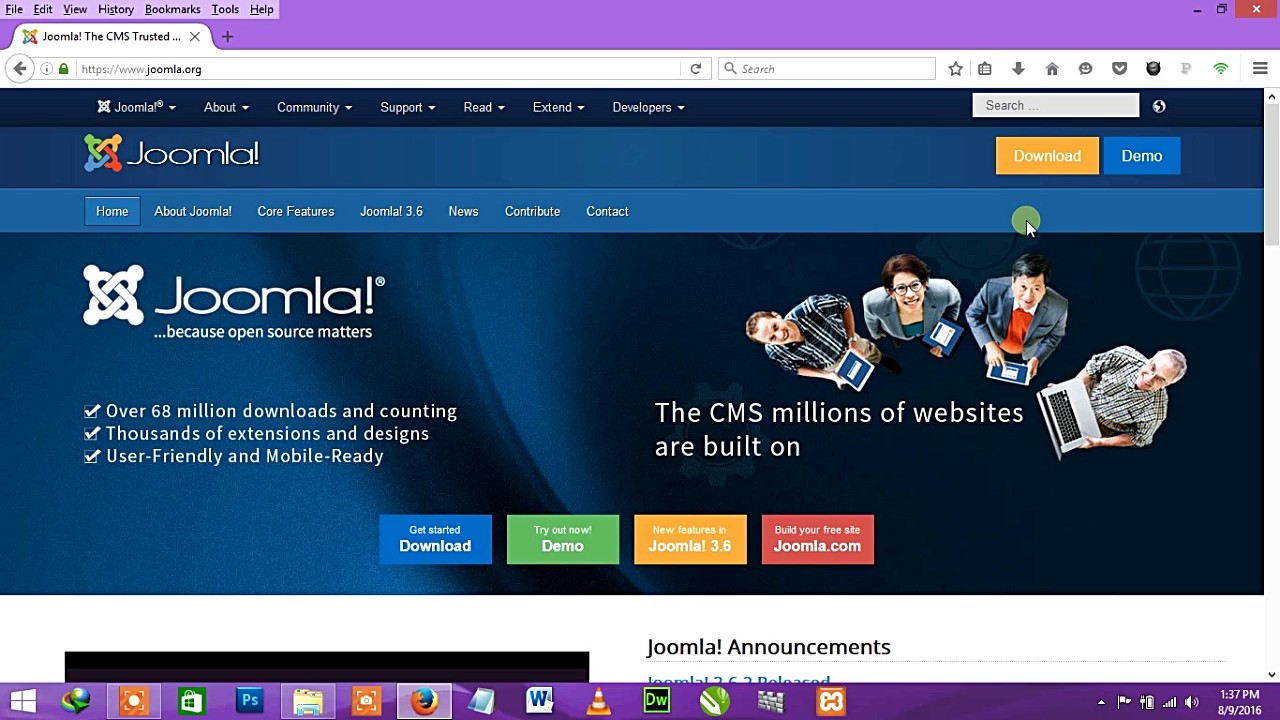The image size is (1280, 720).
Task: Go to About Joomla! page
Action: point(193,211)
